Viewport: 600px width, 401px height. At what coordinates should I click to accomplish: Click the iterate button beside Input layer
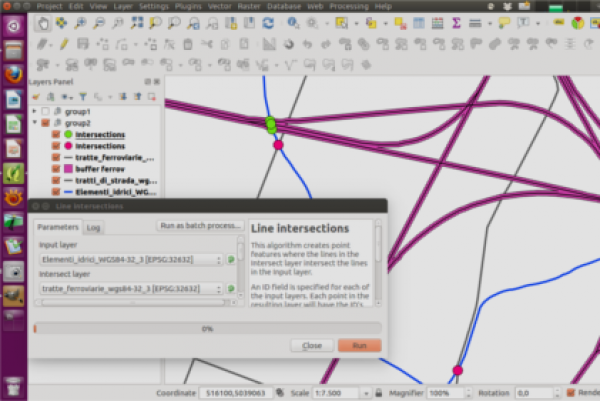[231, 260]
